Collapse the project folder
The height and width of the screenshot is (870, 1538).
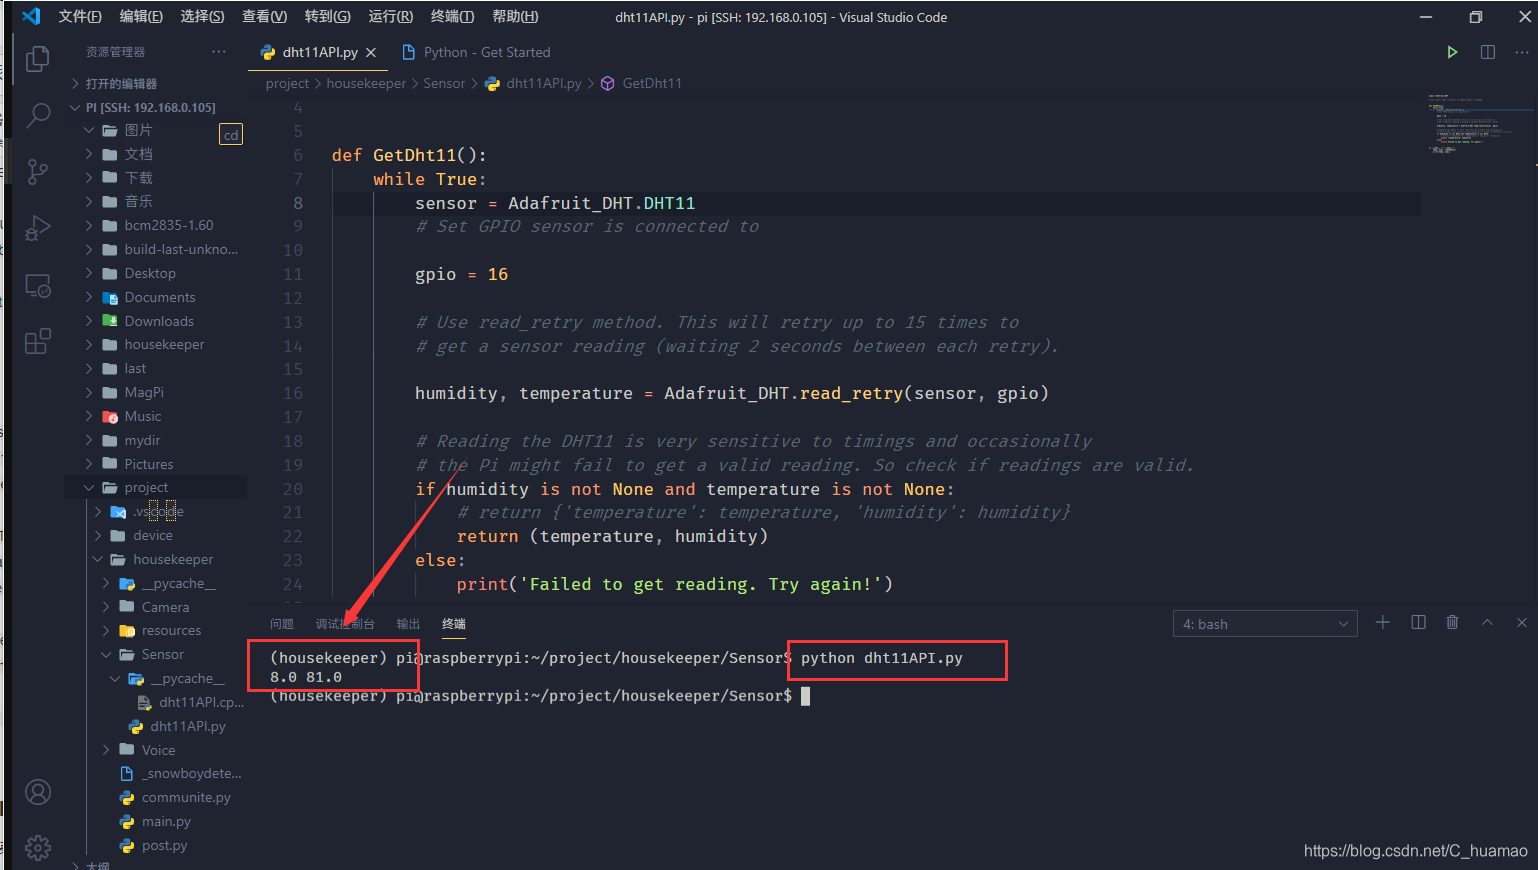pyautogui.click(x=146, y=487)
